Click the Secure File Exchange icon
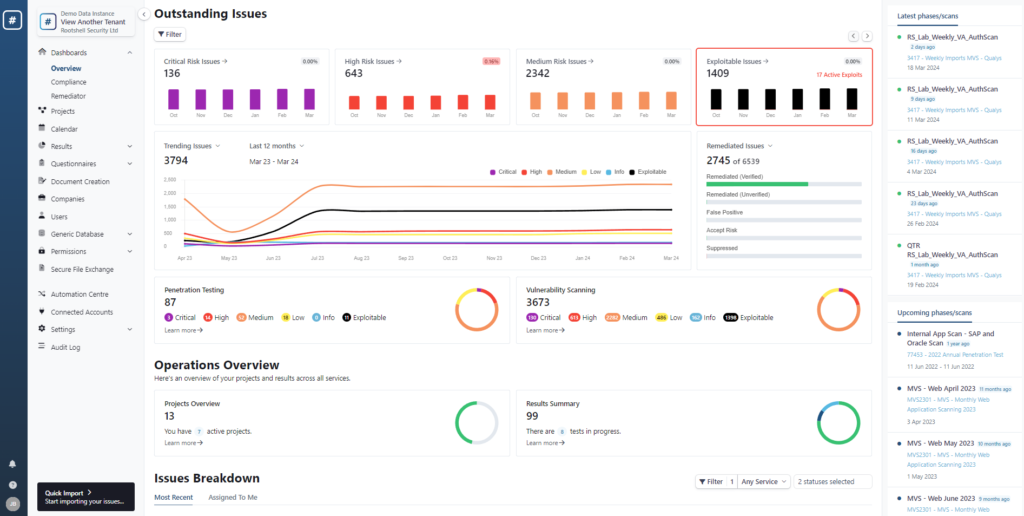The image size is (1024, 516). point(42,269)
